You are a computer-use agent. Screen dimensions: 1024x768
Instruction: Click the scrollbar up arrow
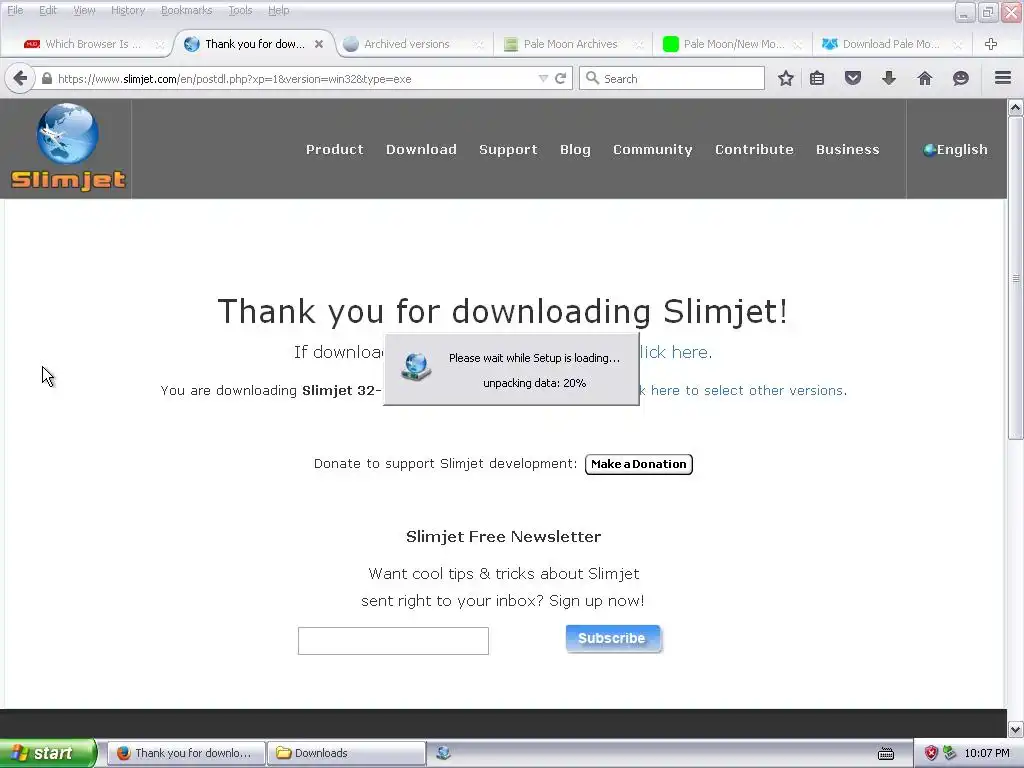click(x=1015, y=108)
